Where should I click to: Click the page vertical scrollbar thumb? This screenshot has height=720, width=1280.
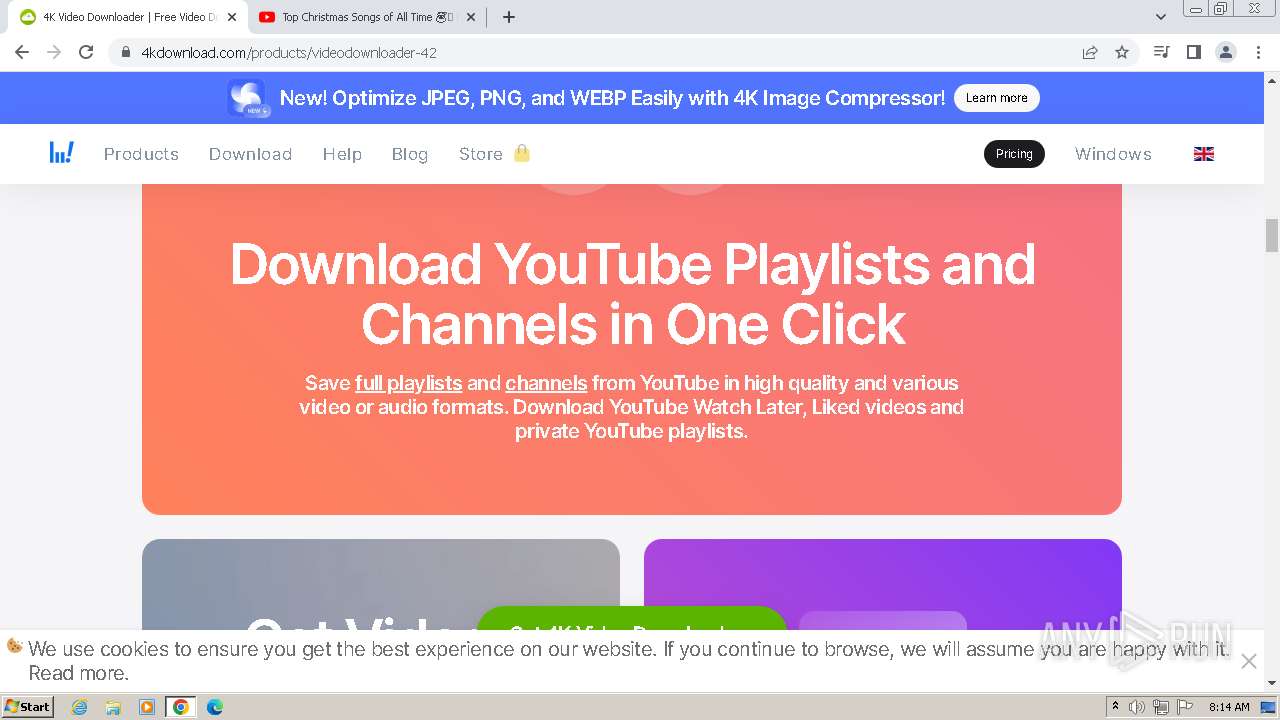1272,236
